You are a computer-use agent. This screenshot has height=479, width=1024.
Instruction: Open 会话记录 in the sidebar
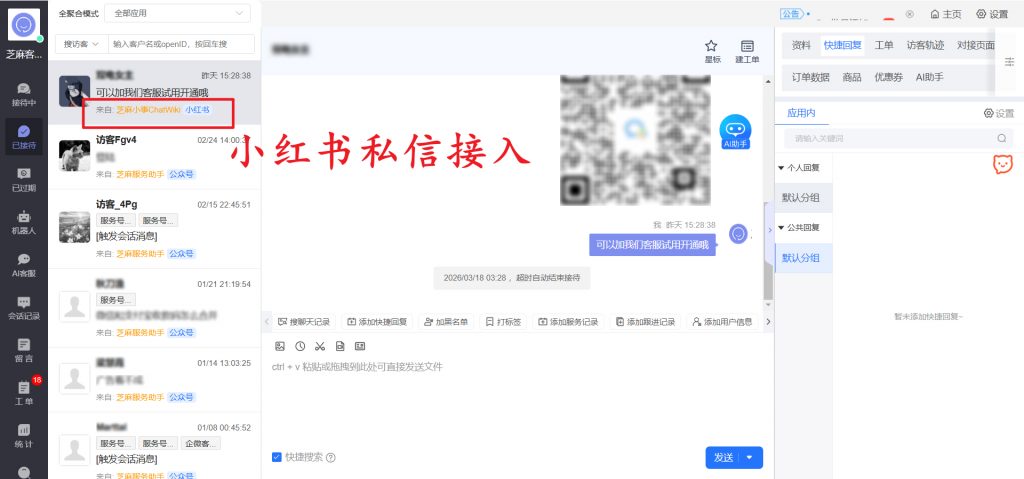(x=24, y=308)
